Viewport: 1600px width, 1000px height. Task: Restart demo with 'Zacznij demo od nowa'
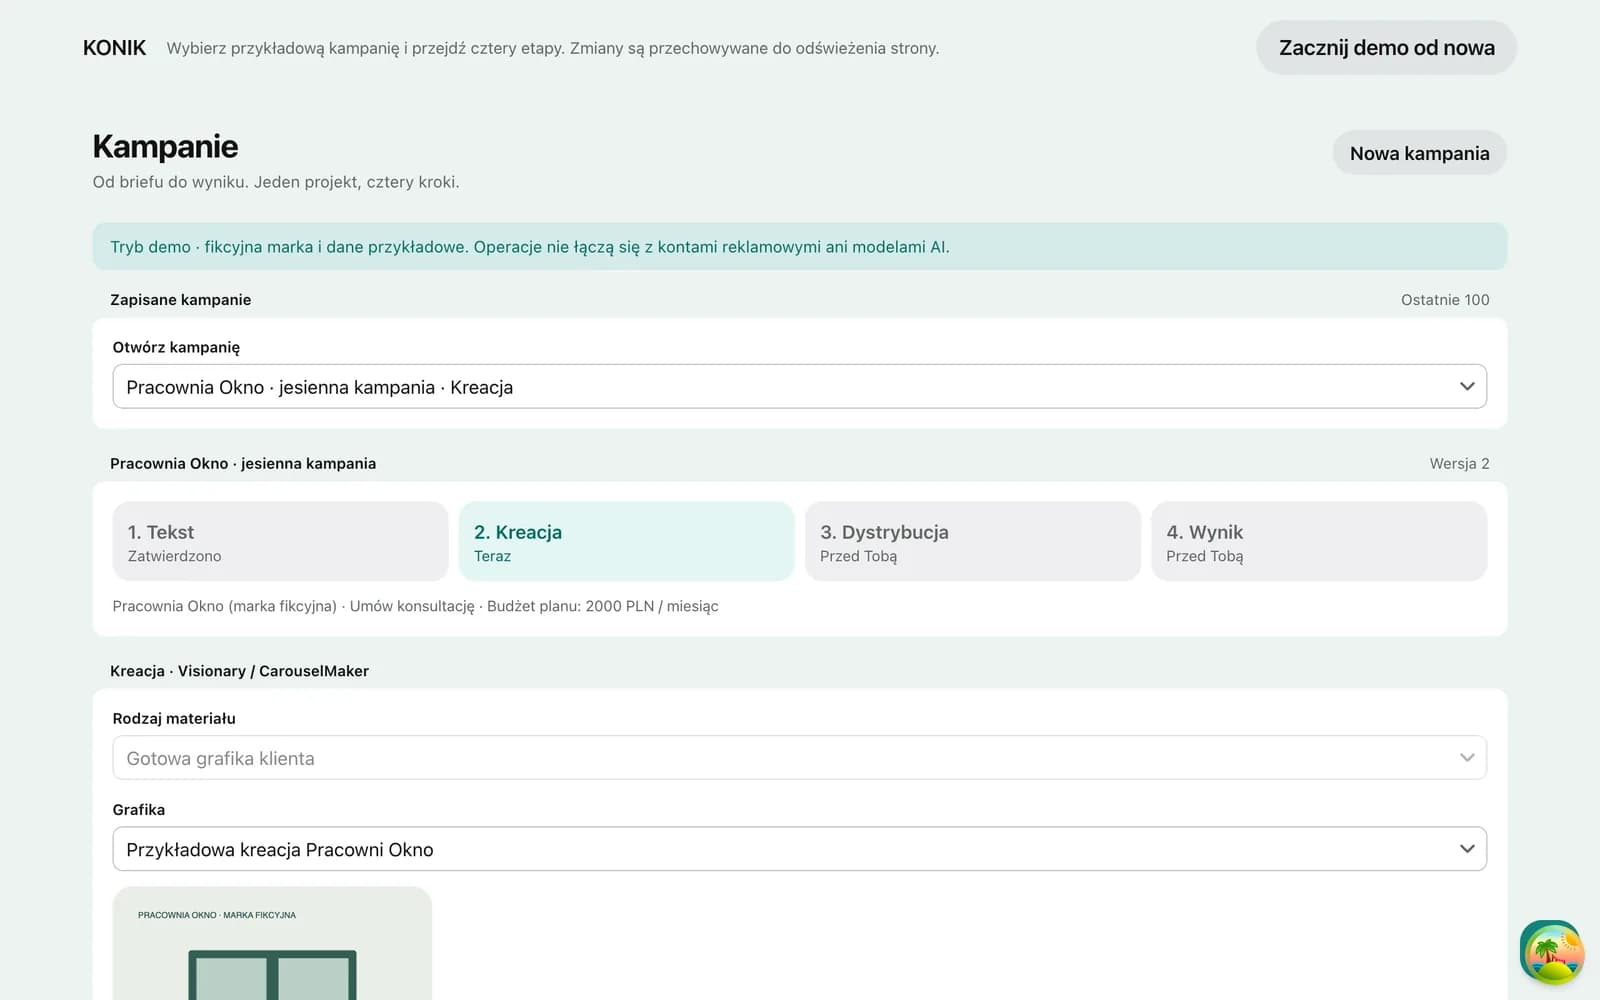point(1386,48)
